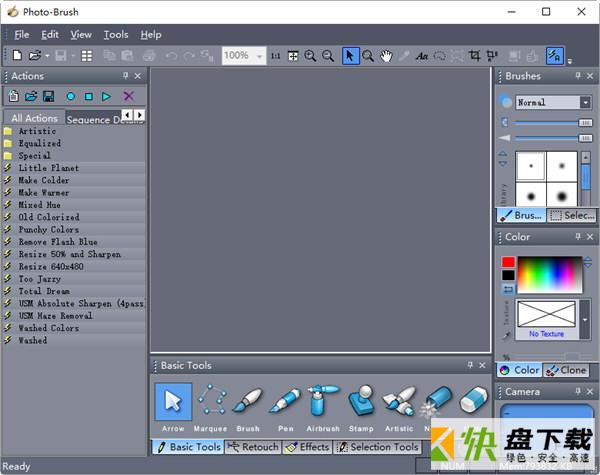Open the Selec... tab in Brushes panel

coord(572,215)
